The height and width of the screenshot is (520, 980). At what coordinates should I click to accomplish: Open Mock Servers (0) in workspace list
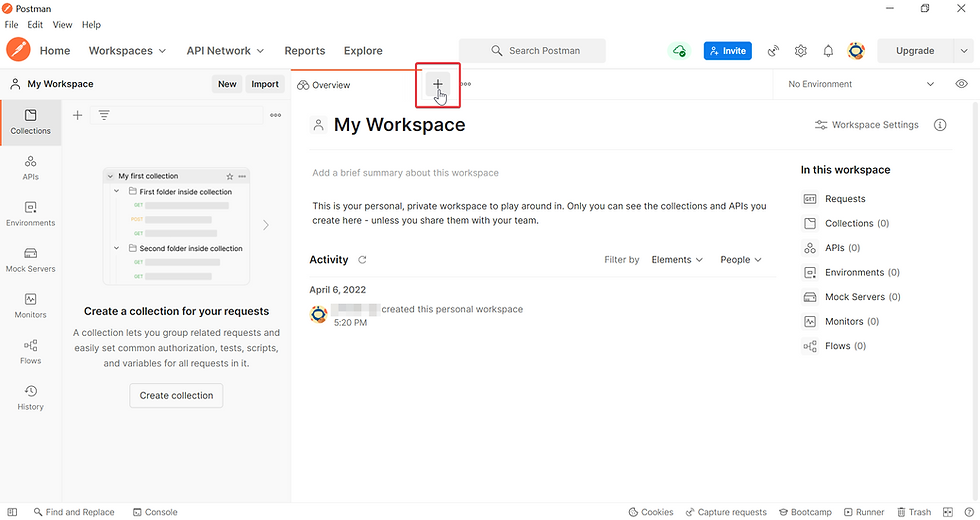click(851, 297)
